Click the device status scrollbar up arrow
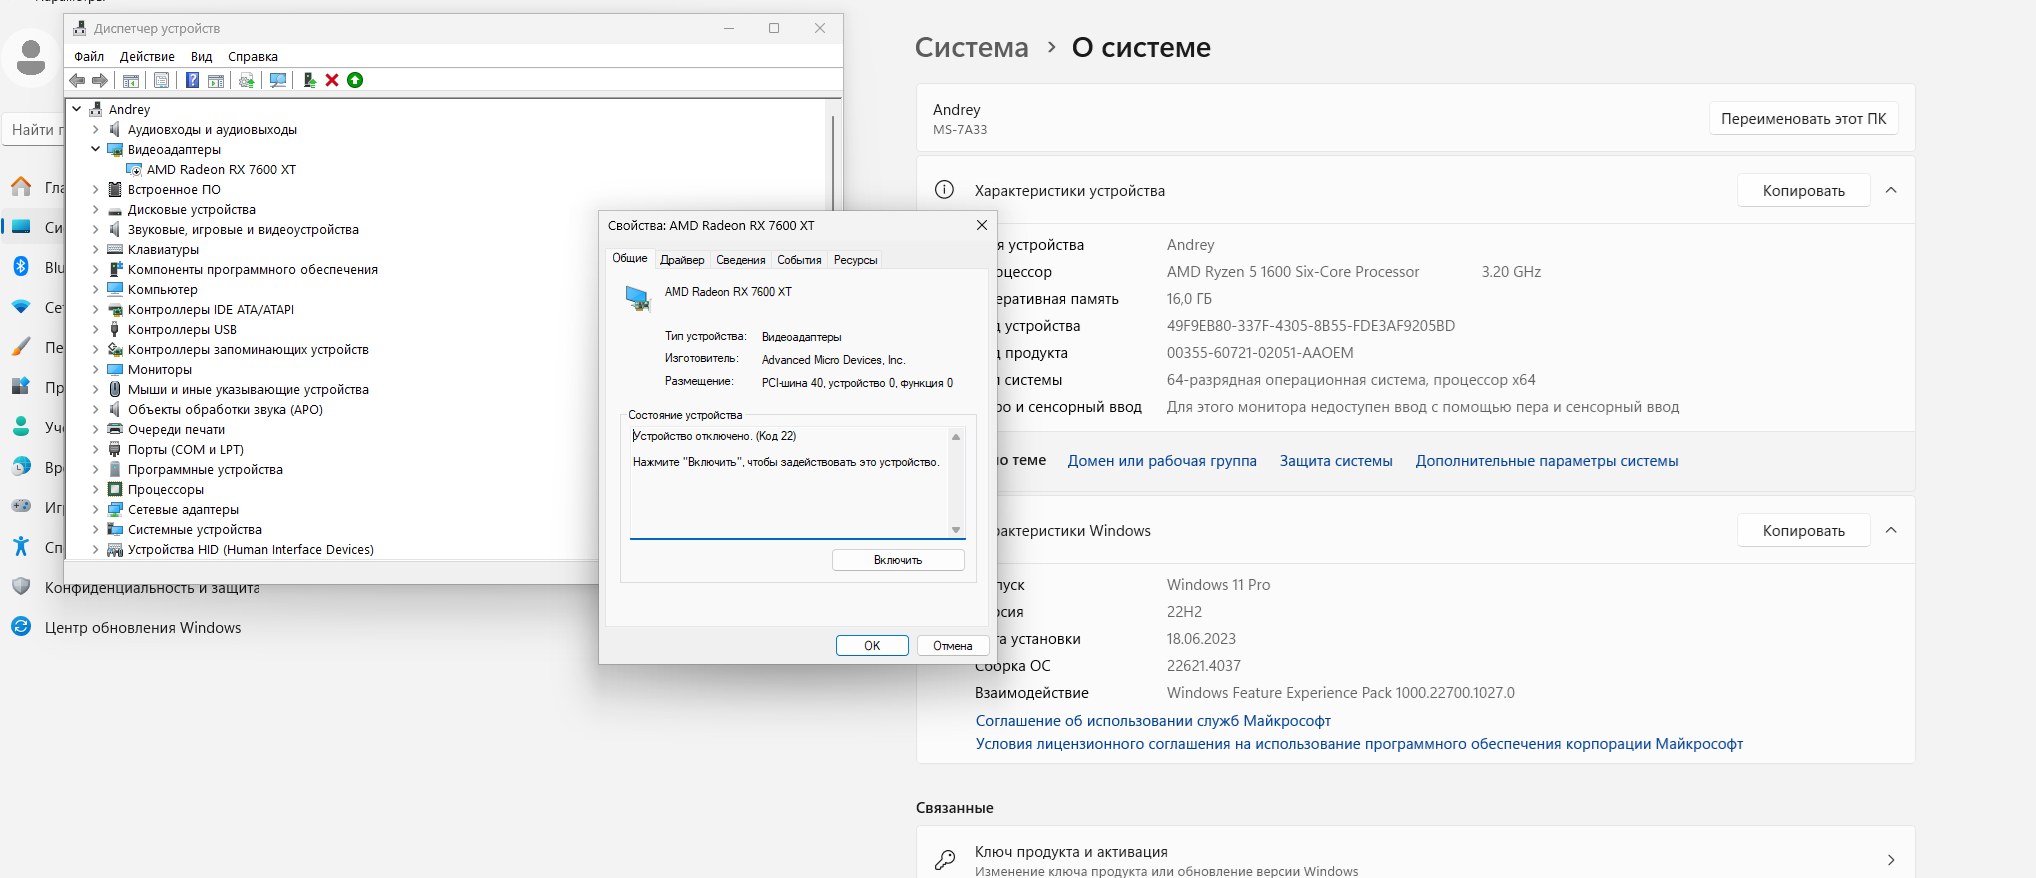The height and width of the screenshot is (878, 2036). point(956,437)
